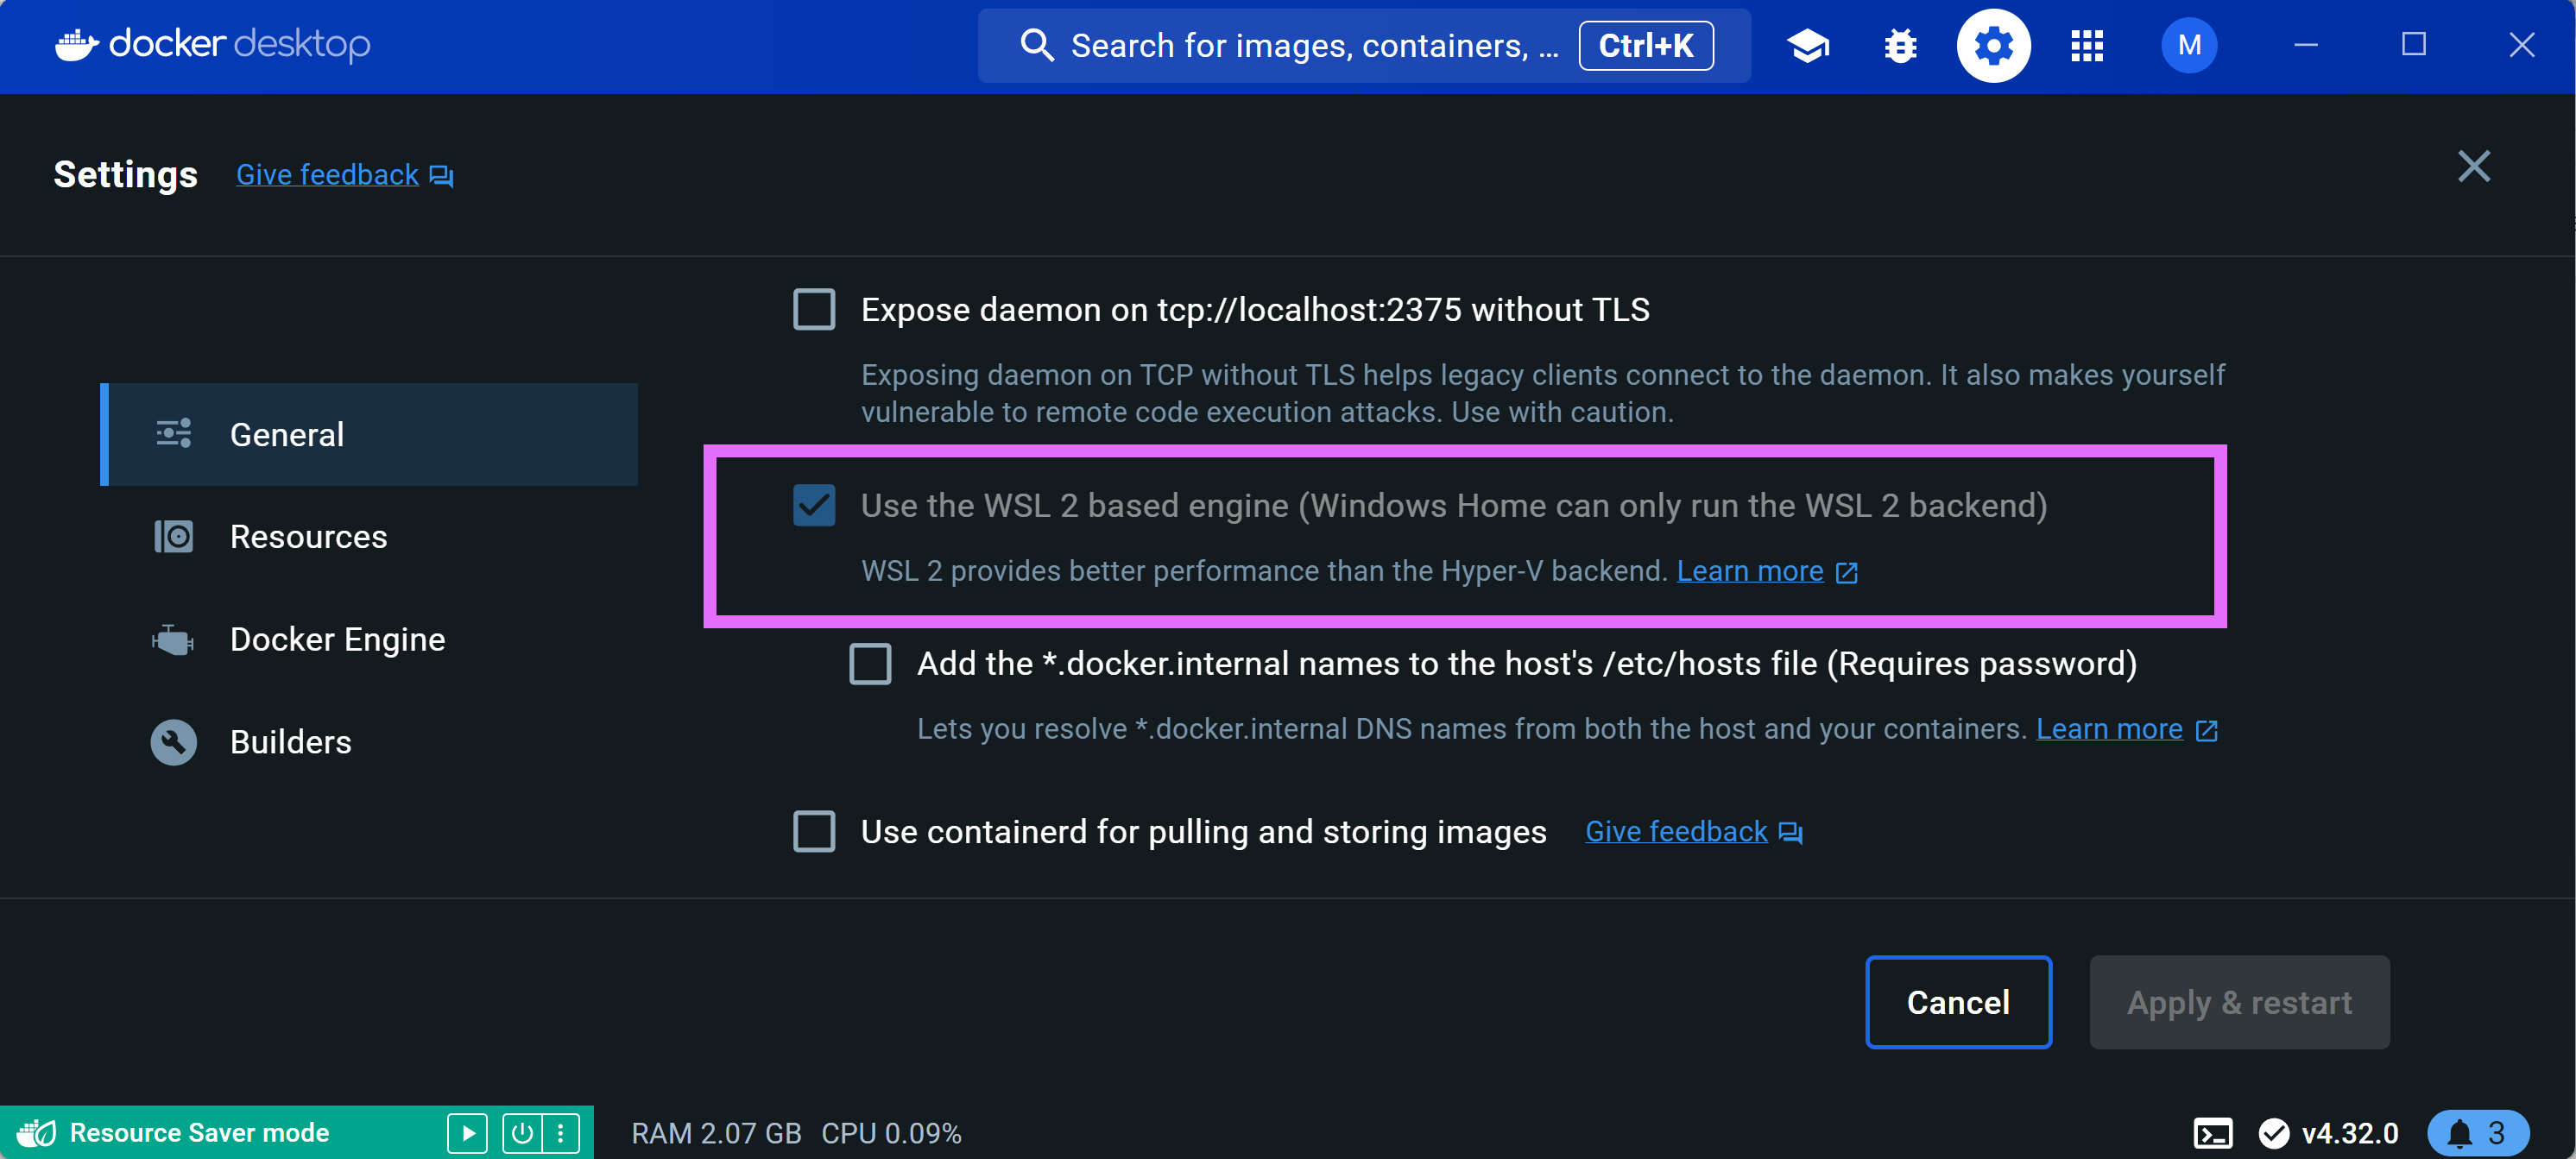Enable Add *.docker.internal names to hosts checkbox
This screenshot has width=2576, height=1159.
[870, 664]
